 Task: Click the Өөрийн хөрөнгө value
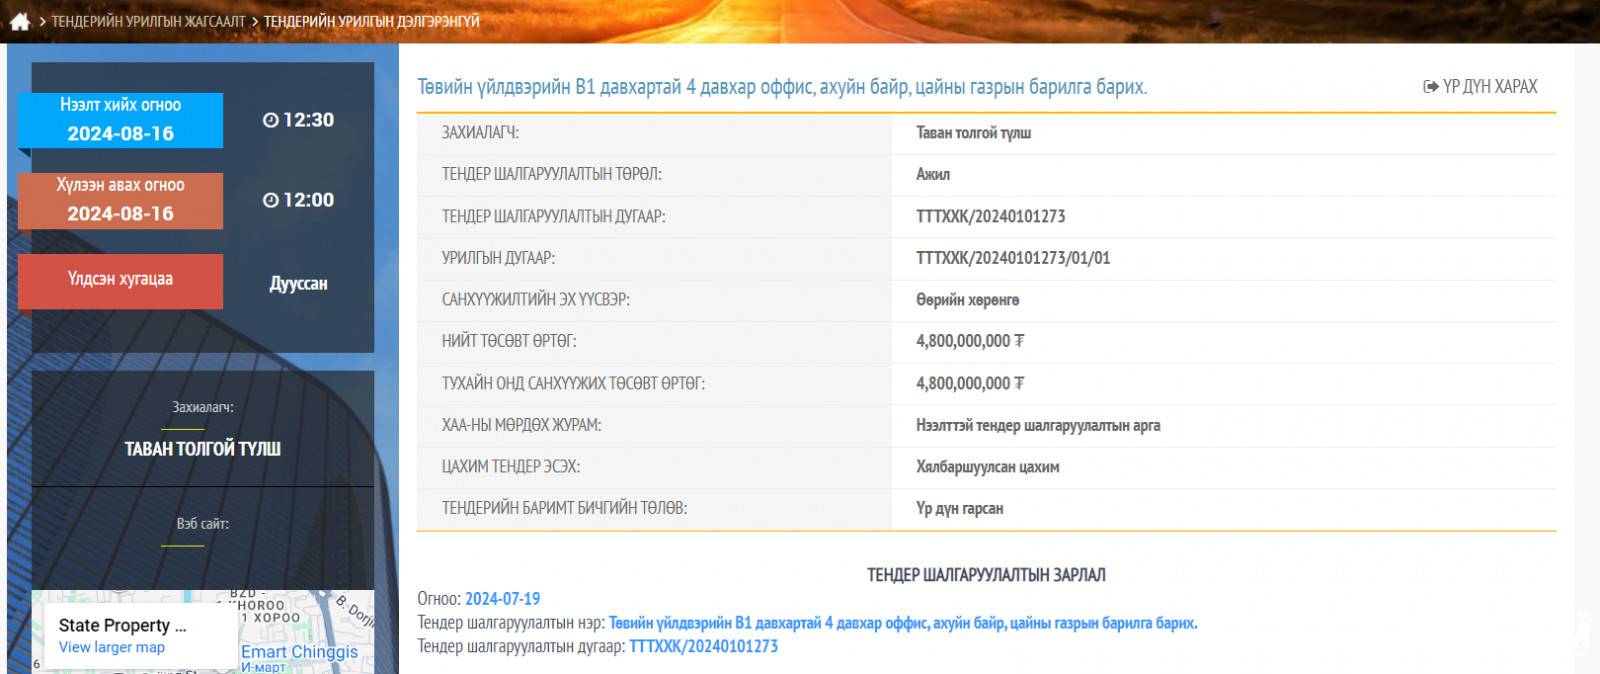[968, 300]
